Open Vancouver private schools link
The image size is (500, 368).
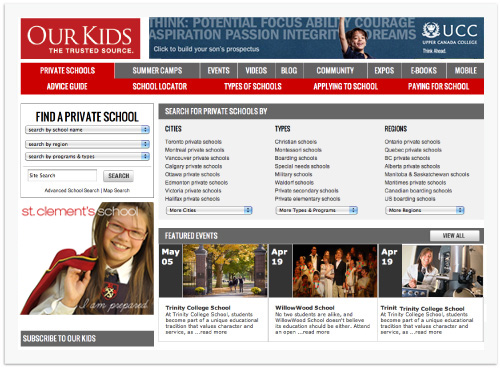pyautogui.click(x=197, y=158)
